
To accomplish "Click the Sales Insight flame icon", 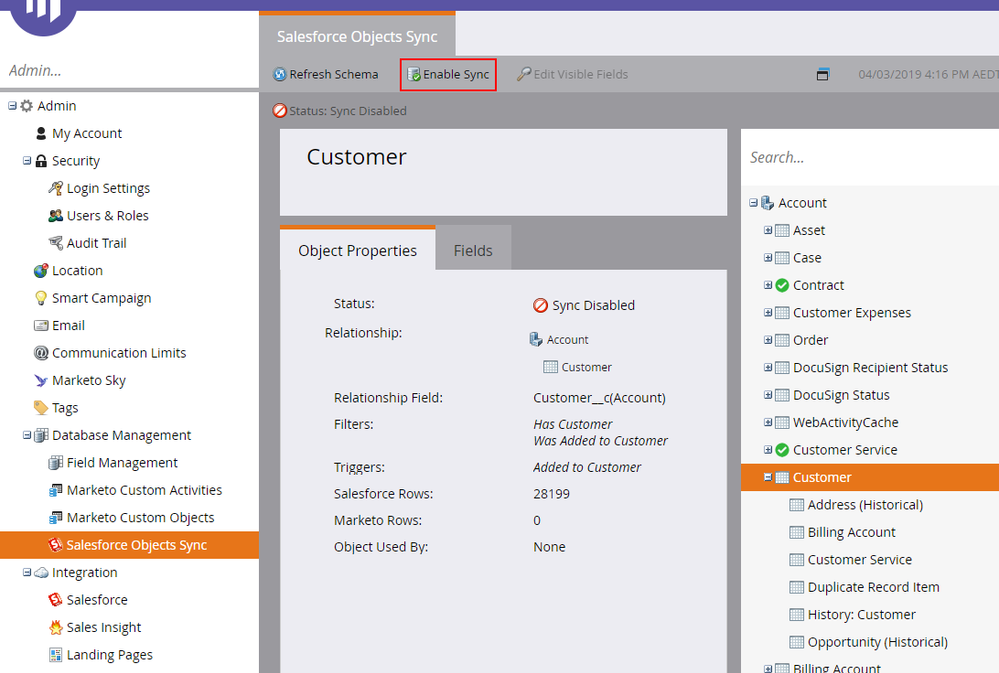I will coord(55,627).
